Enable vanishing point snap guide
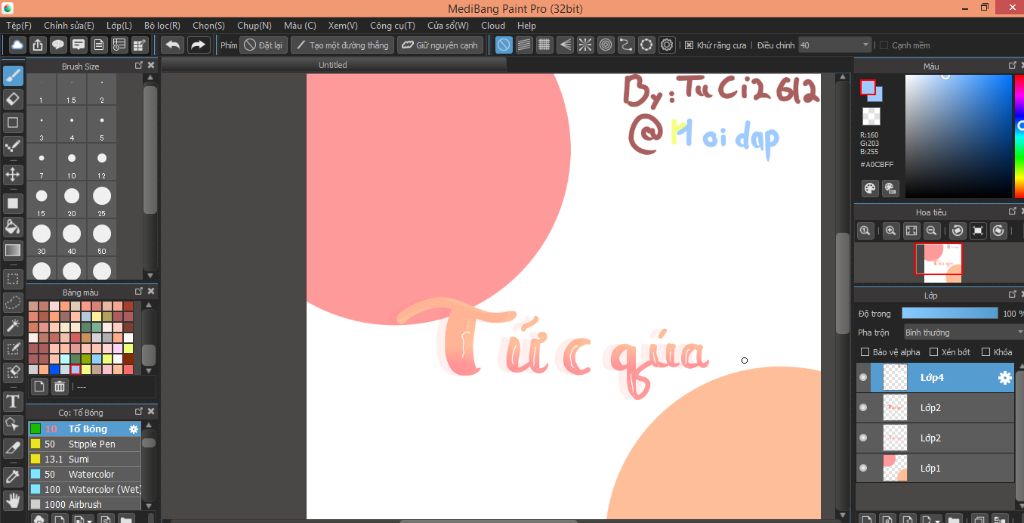The width and height of the screenshot is (1024, 523). coord(565,45)
